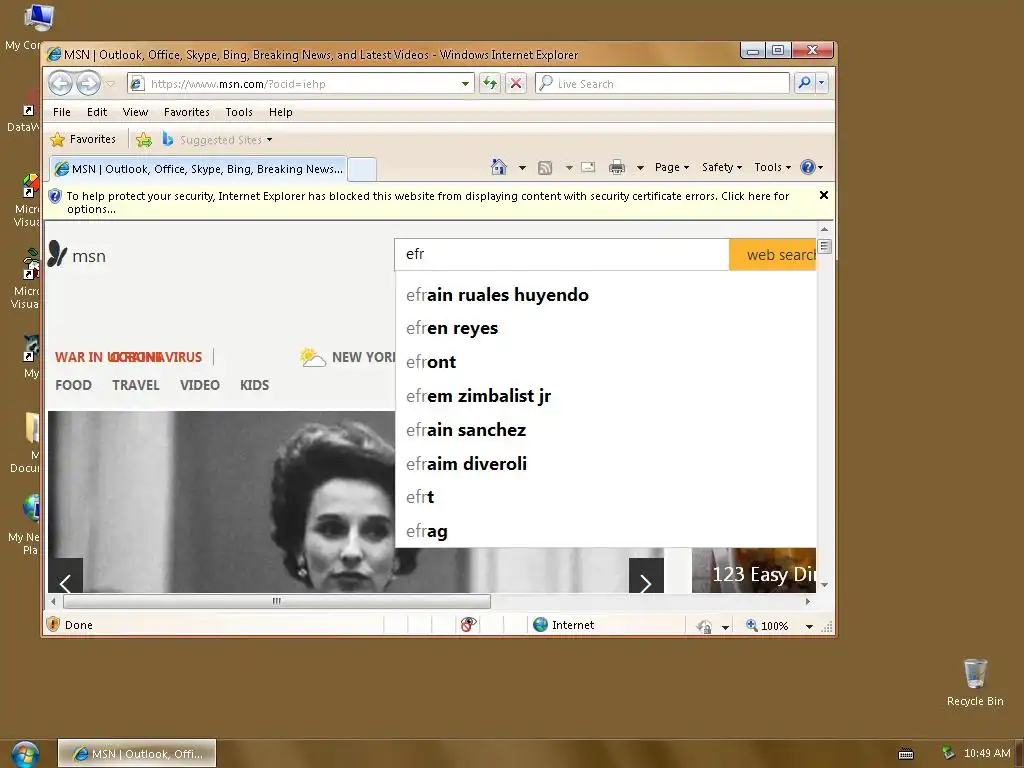Close the security information bar
Screen dimensions: 1024x768
point(824,195)
